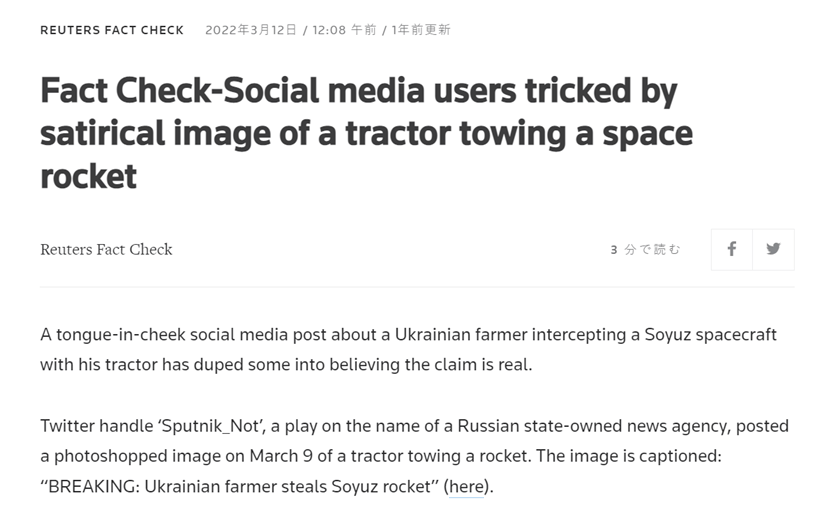Viewport: 831px width, 521px height.
Task: Open the 'here' hyperlink
Action: (466, 487)
